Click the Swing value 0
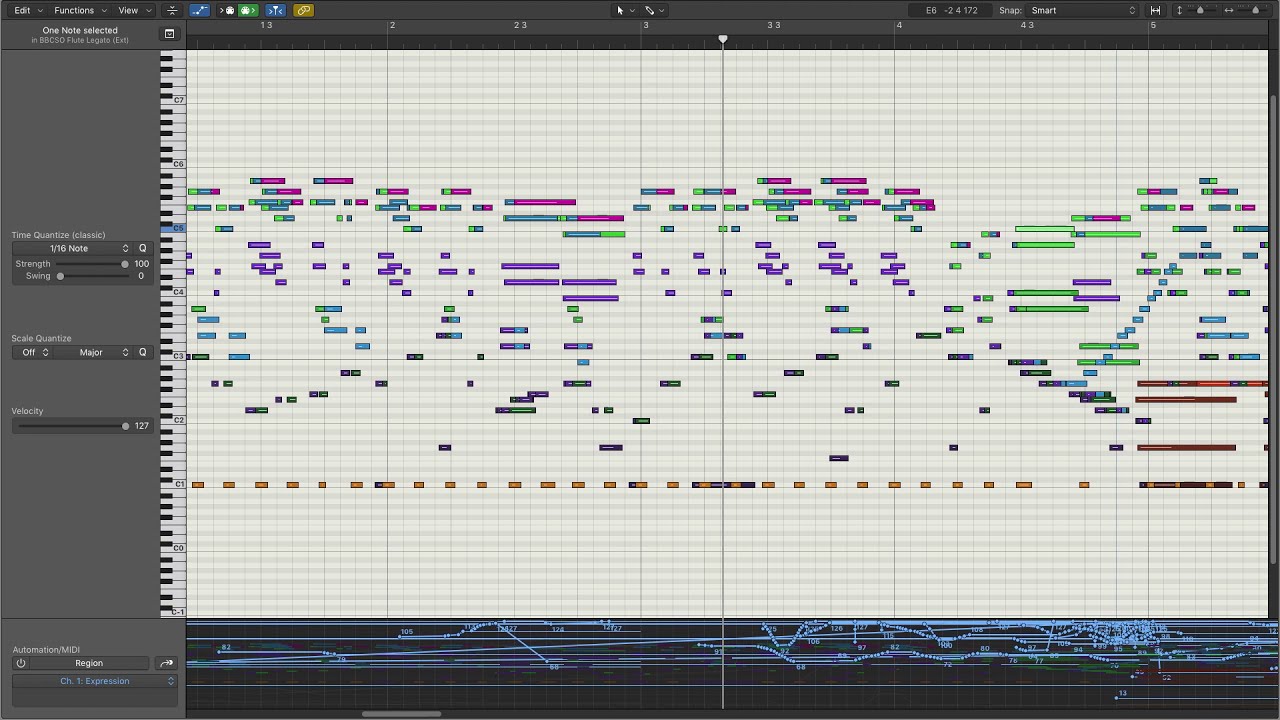Screen dimensions: 1280x720 tap(141, 276)
